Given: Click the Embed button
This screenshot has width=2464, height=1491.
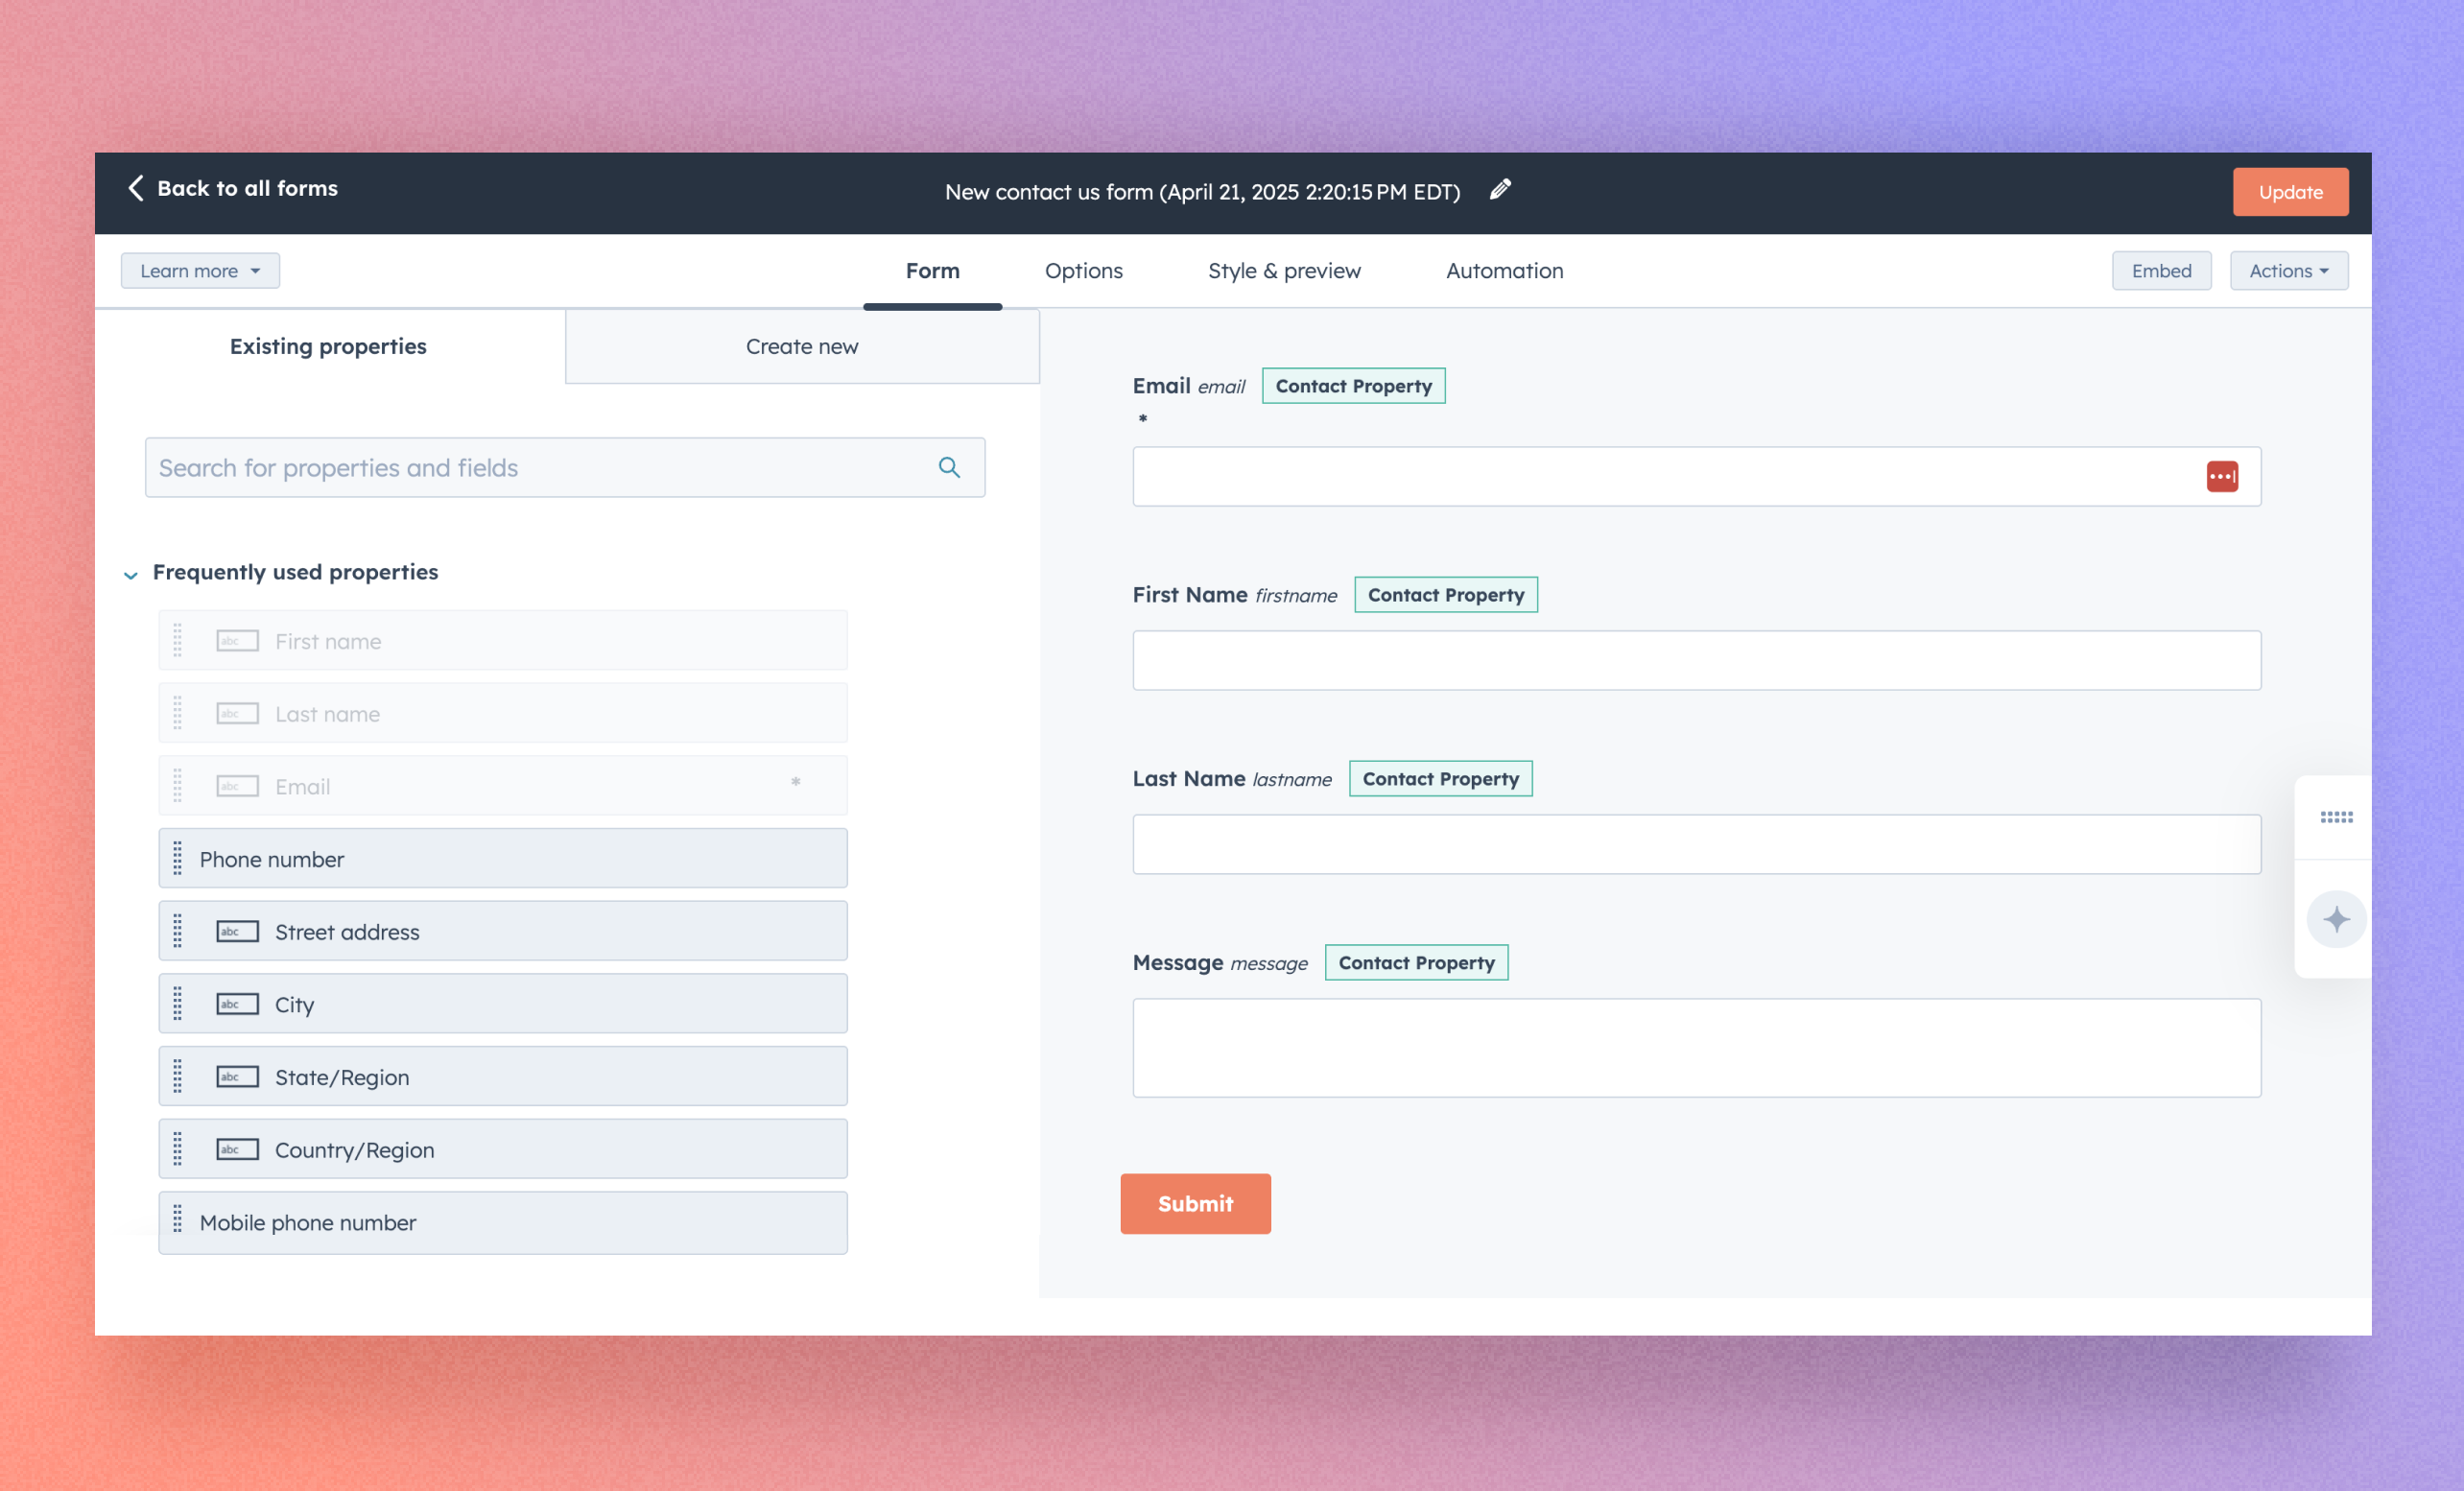Looking at the screenshot, I should click(2161, 271).
